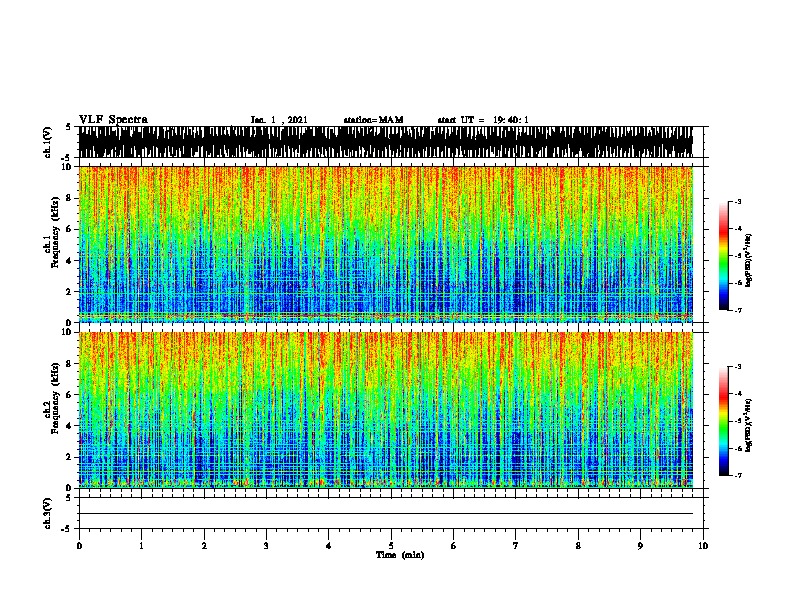Screen dimensions: 792x612
Task: Click the "-3" label on ch.1 color bar
Action: pos(738,201)
